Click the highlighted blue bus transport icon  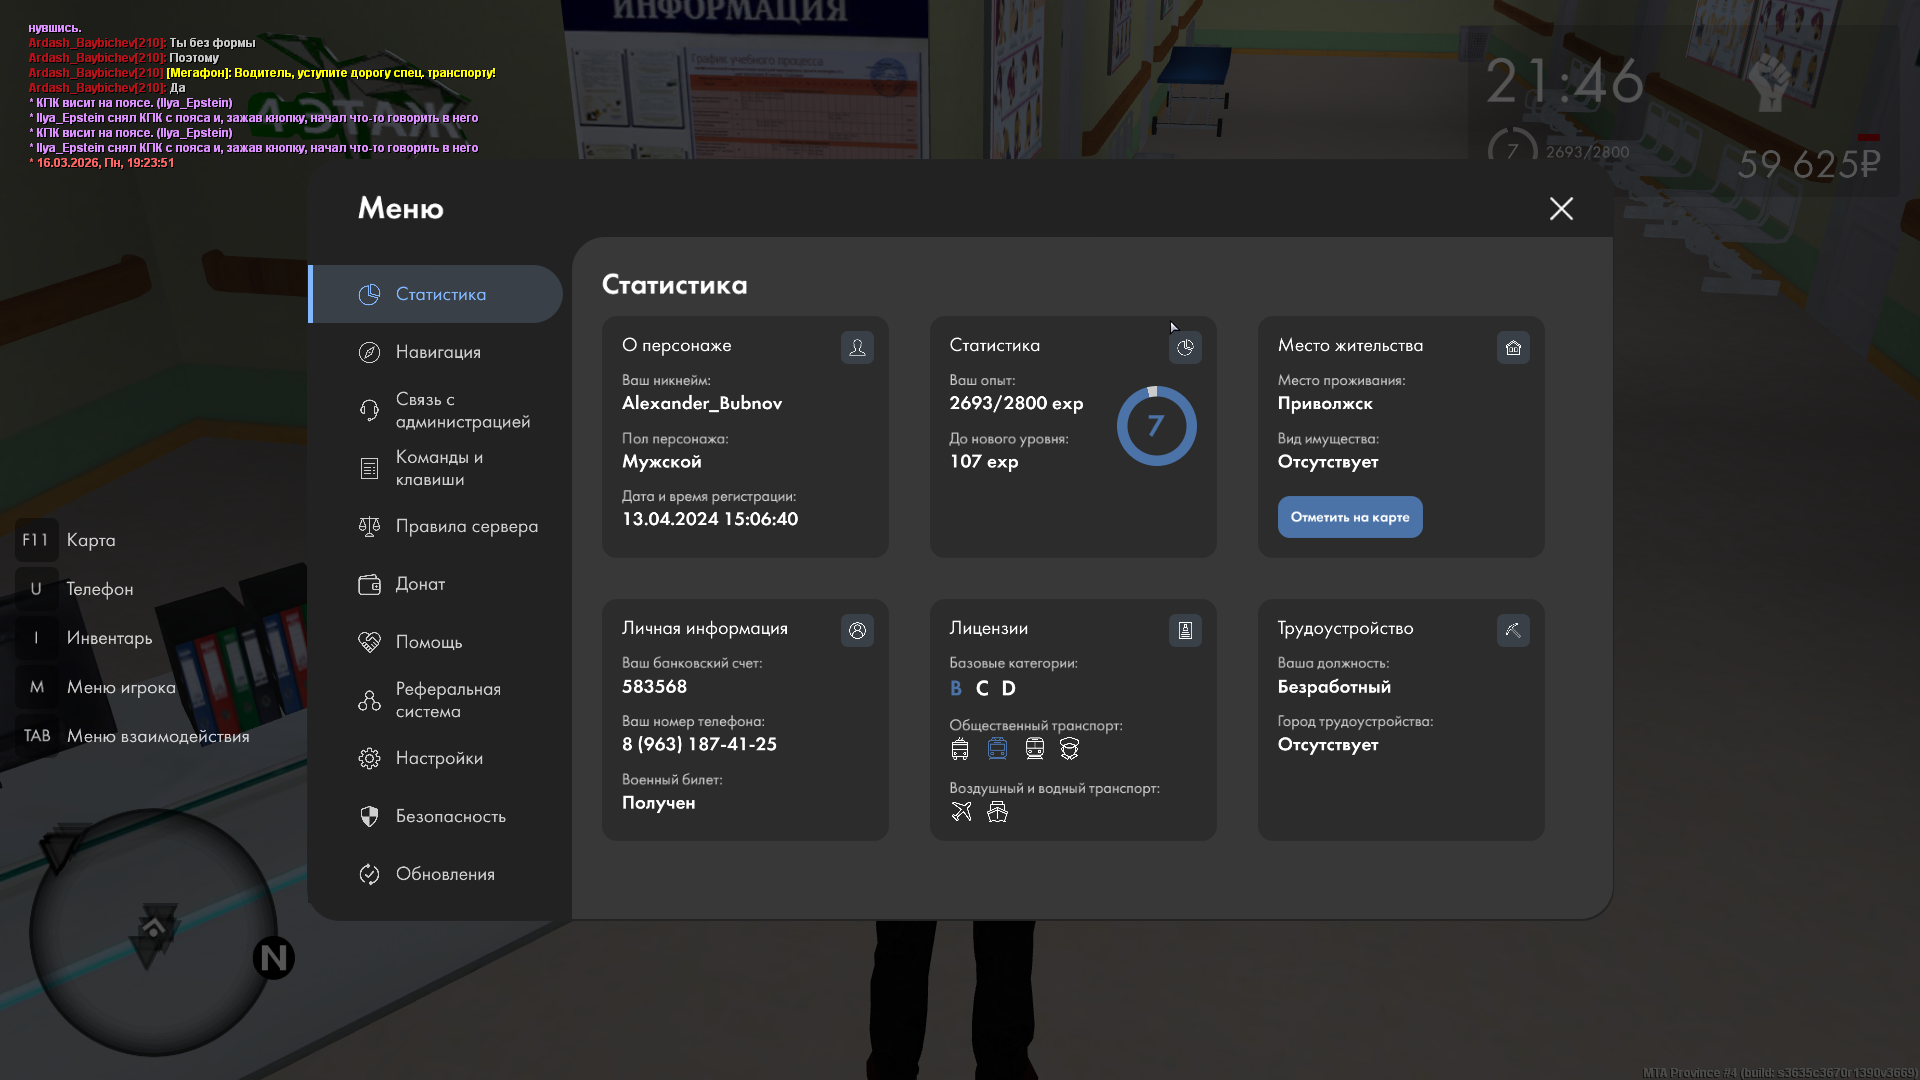tap(997, 748)
